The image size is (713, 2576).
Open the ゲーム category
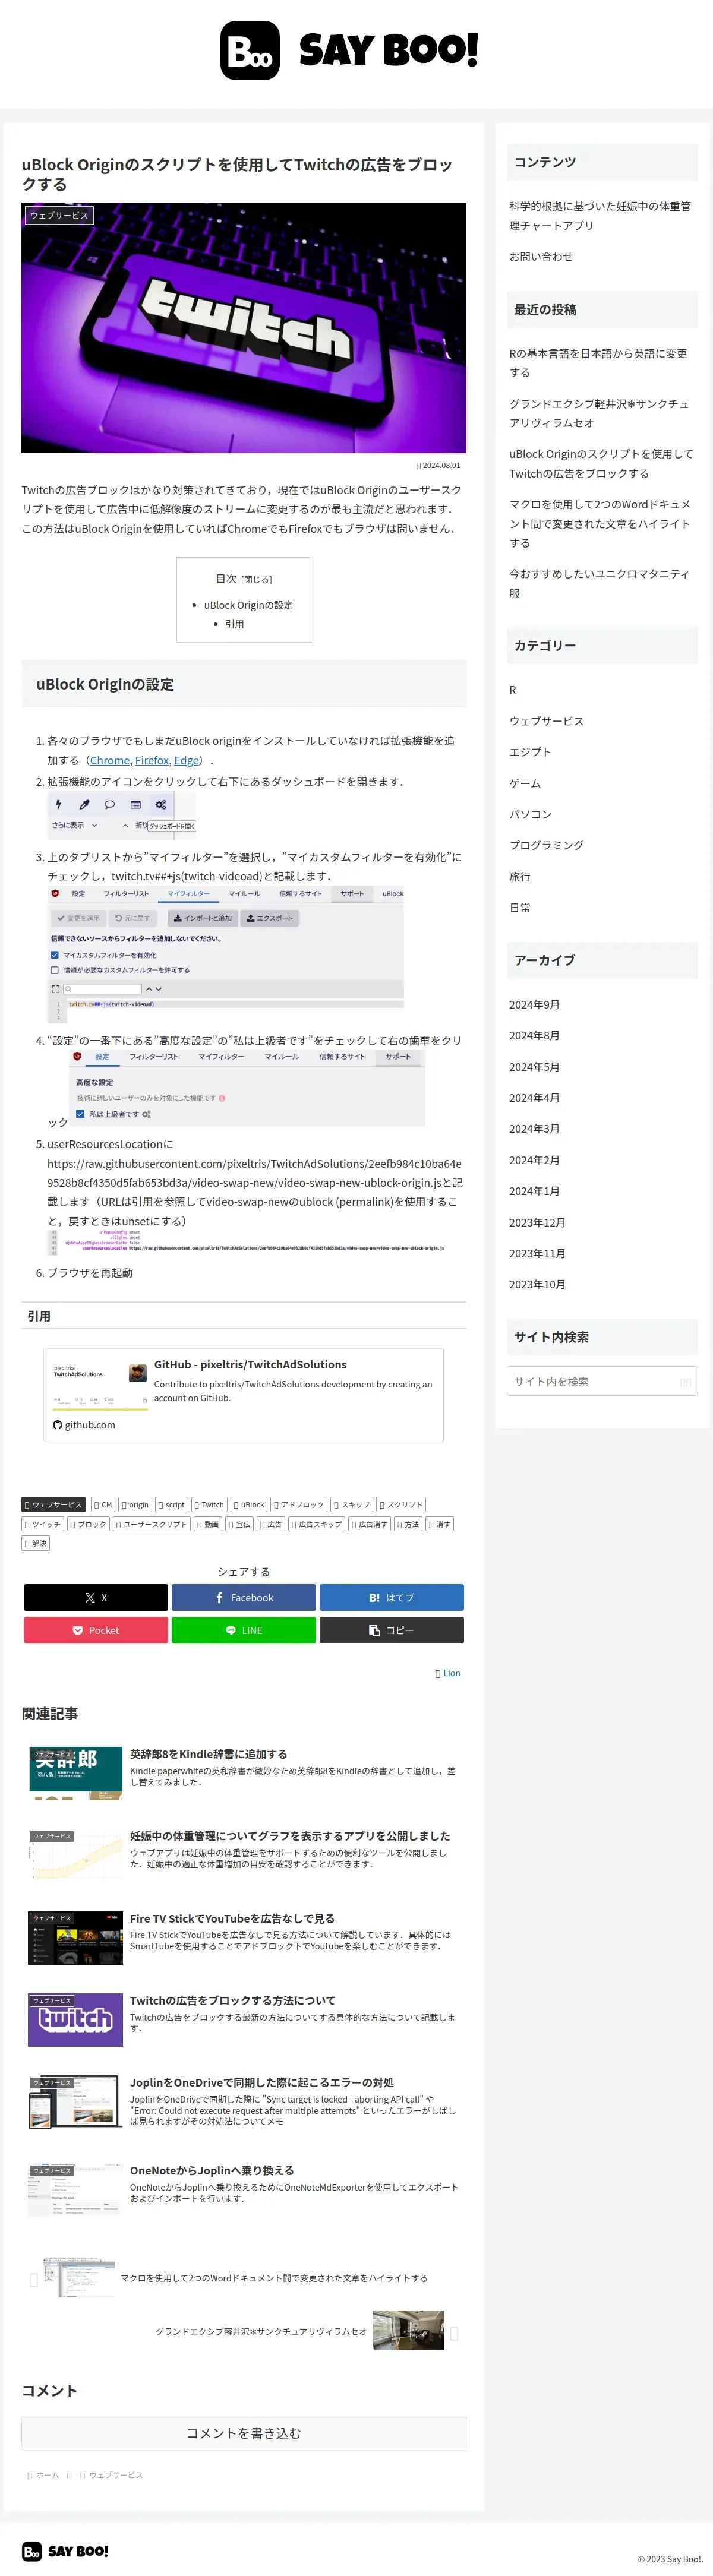[525, 783]
